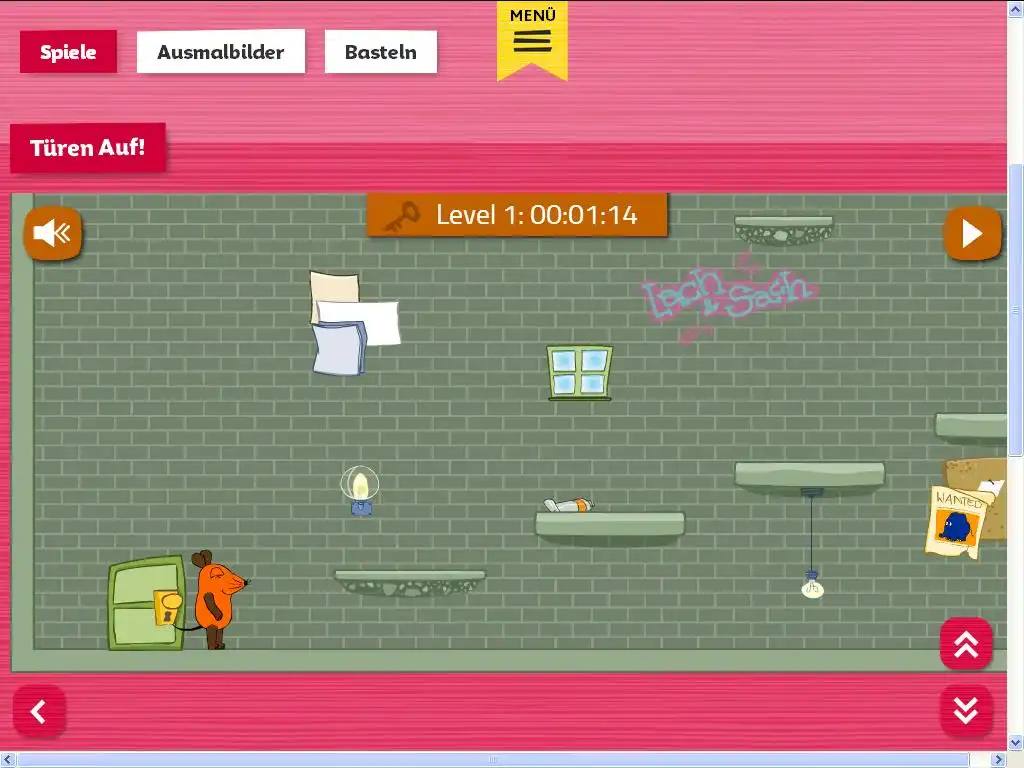The width and height of the screenshot is (1024, 768).
Task: Switch to the Basteln tab
Action: click(381, 52)
